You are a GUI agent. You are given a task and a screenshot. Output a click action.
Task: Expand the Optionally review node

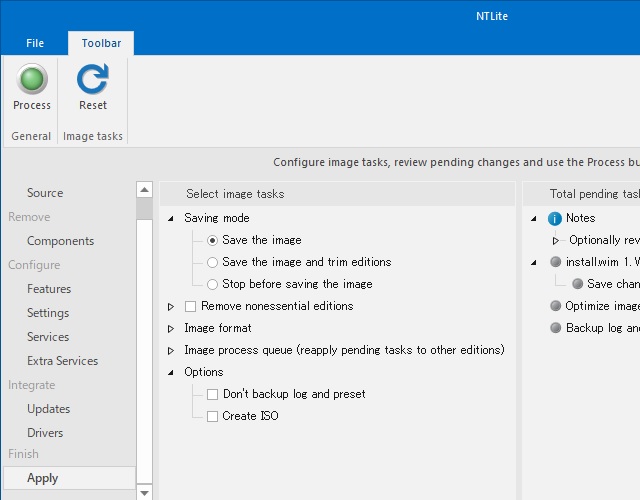click(555, 241)
